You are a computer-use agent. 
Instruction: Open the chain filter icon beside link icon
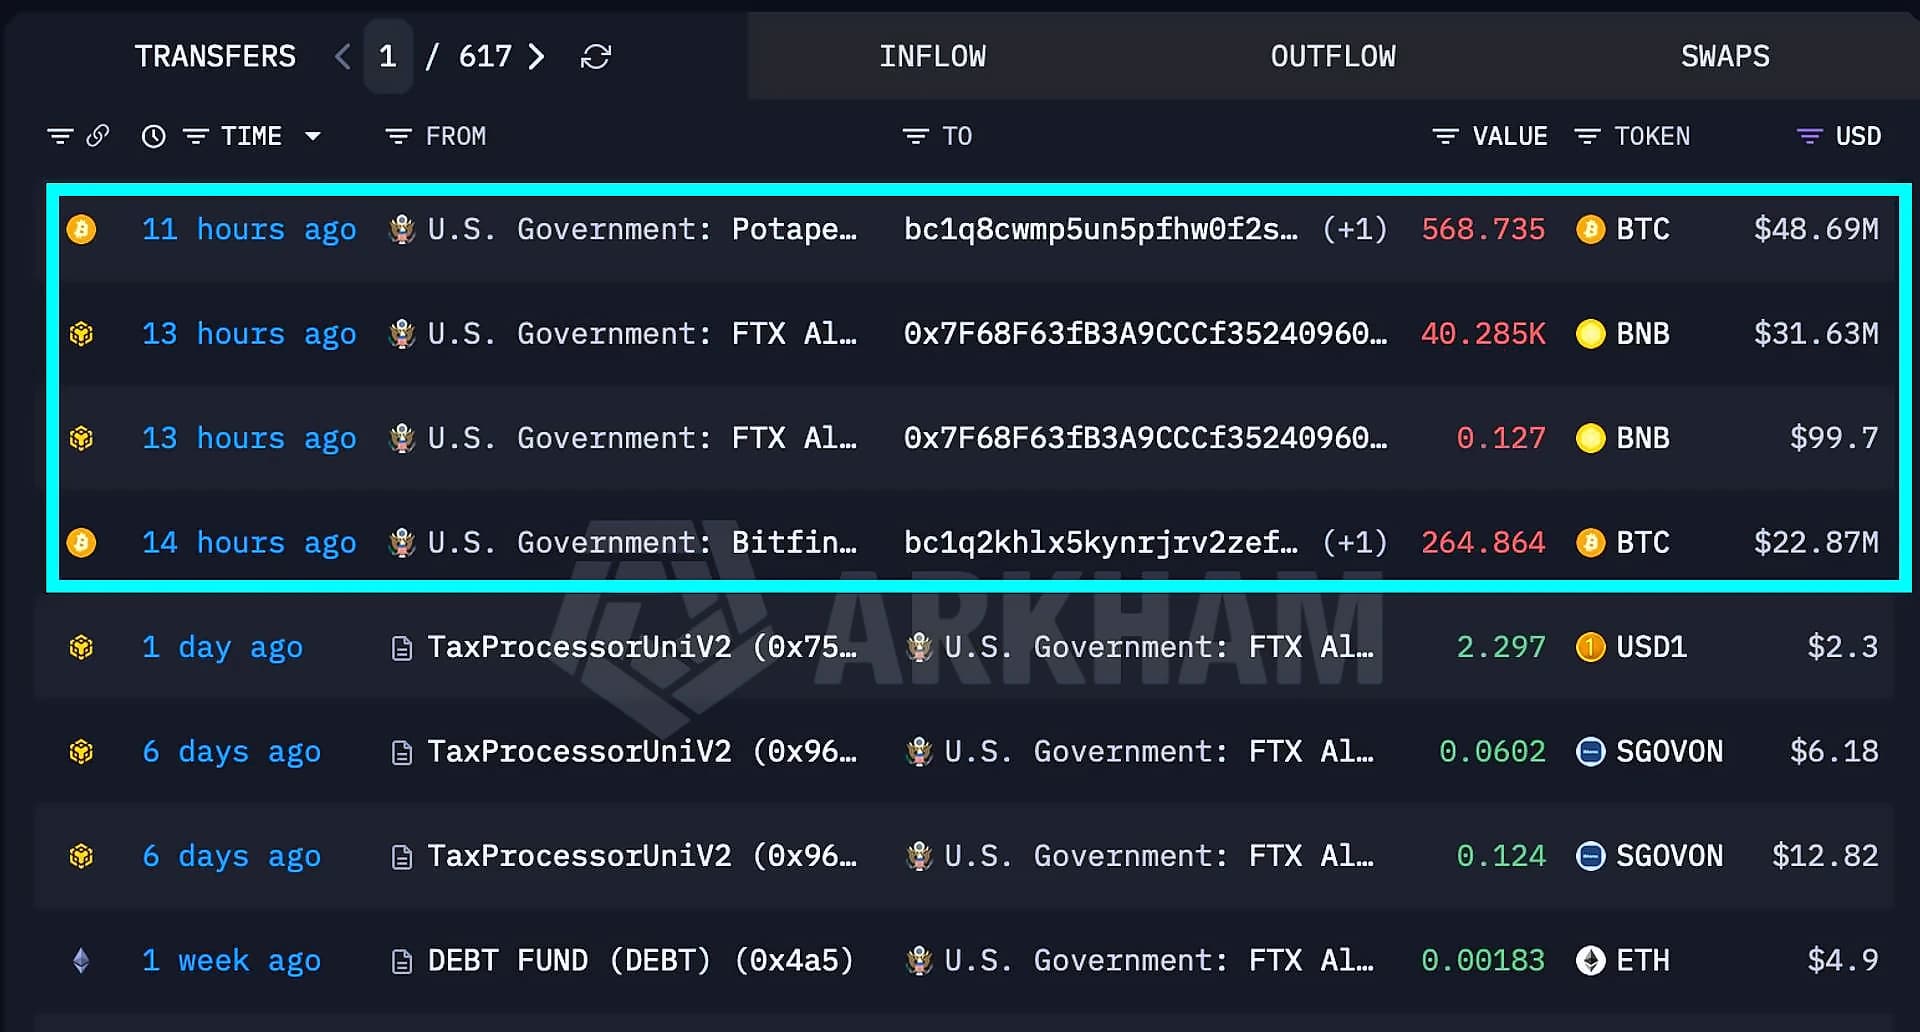pos(60,136)
